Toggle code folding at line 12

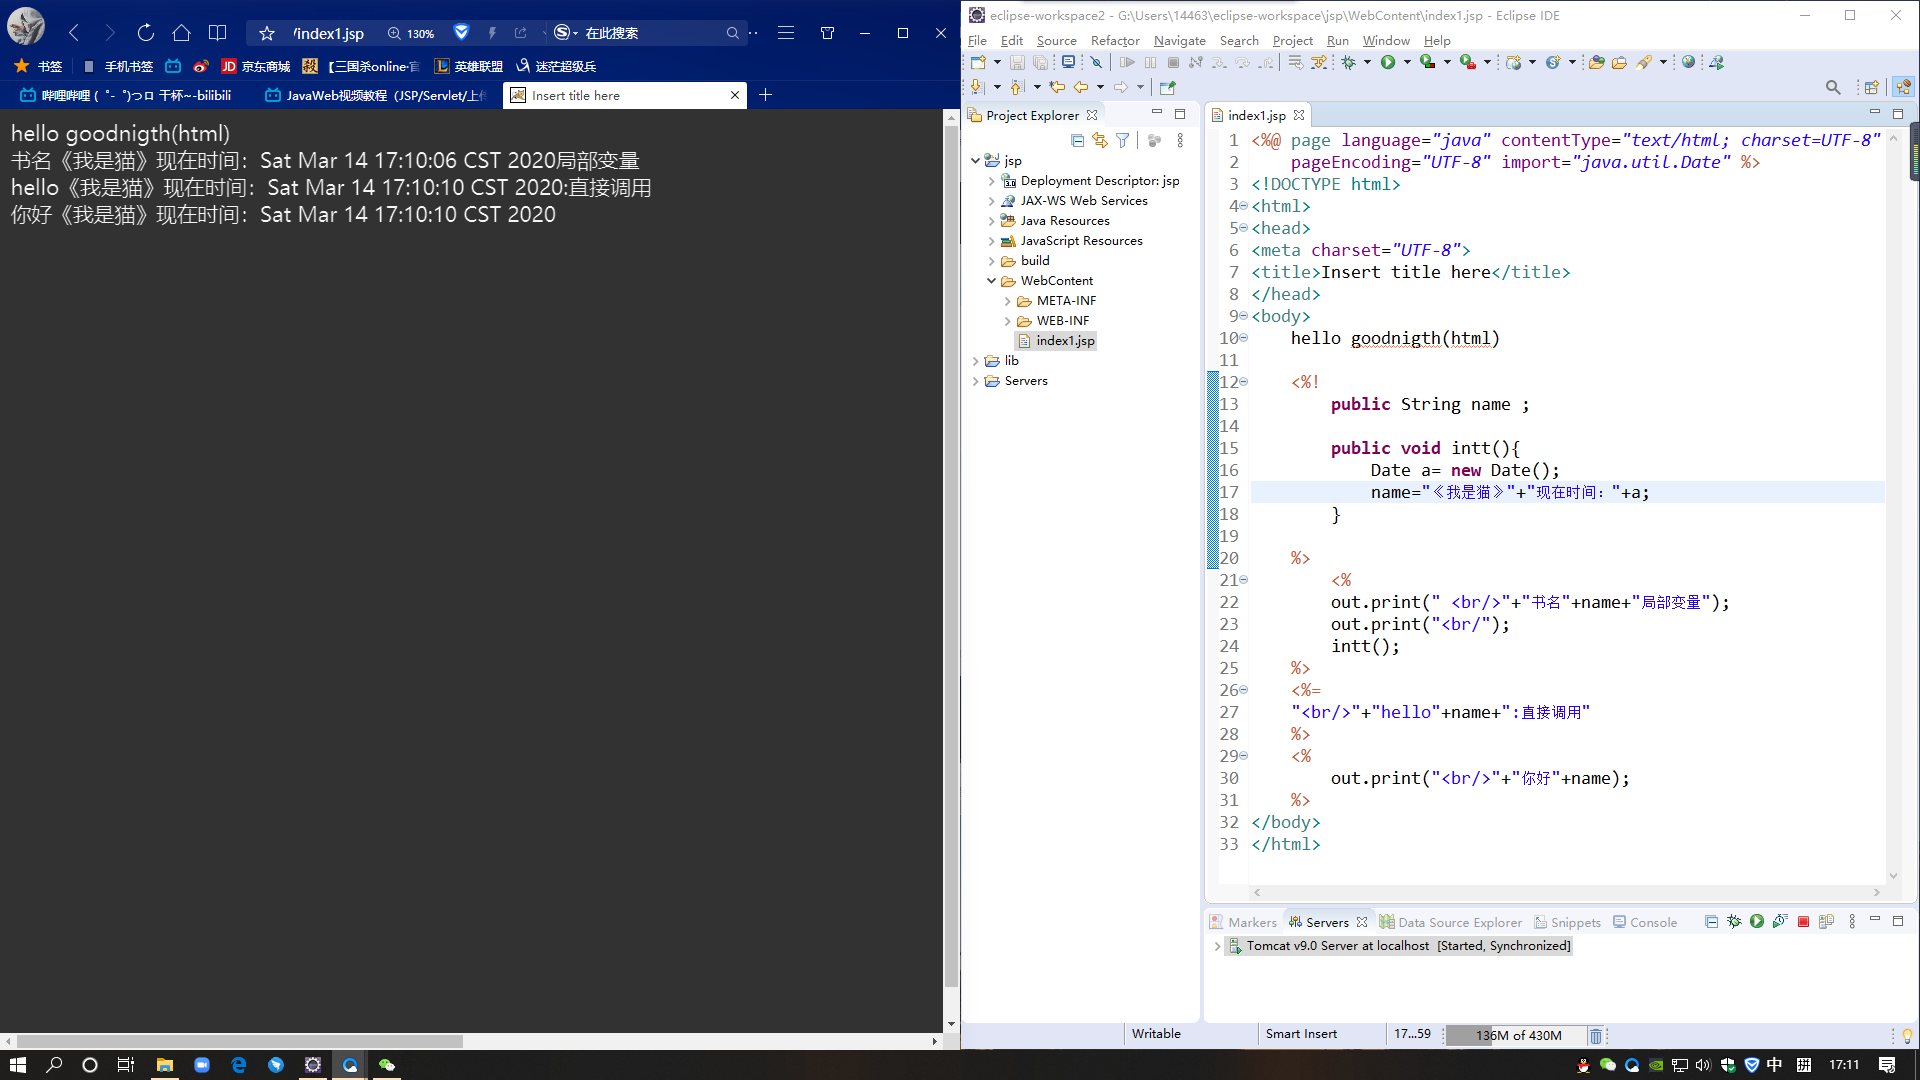pos(1244,382)
